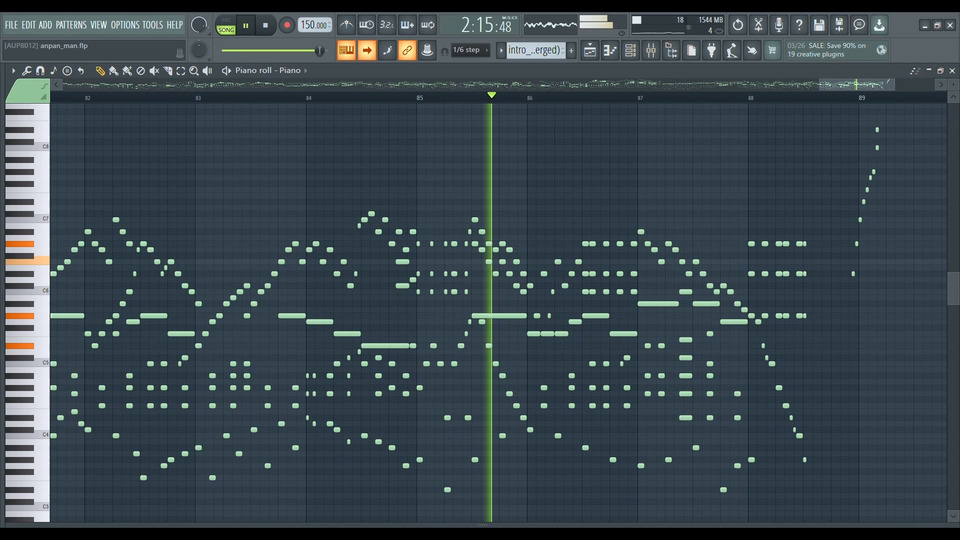
Task: Click the tempo tapper icon
Action: pyautogui.click(x=732, y=51)
